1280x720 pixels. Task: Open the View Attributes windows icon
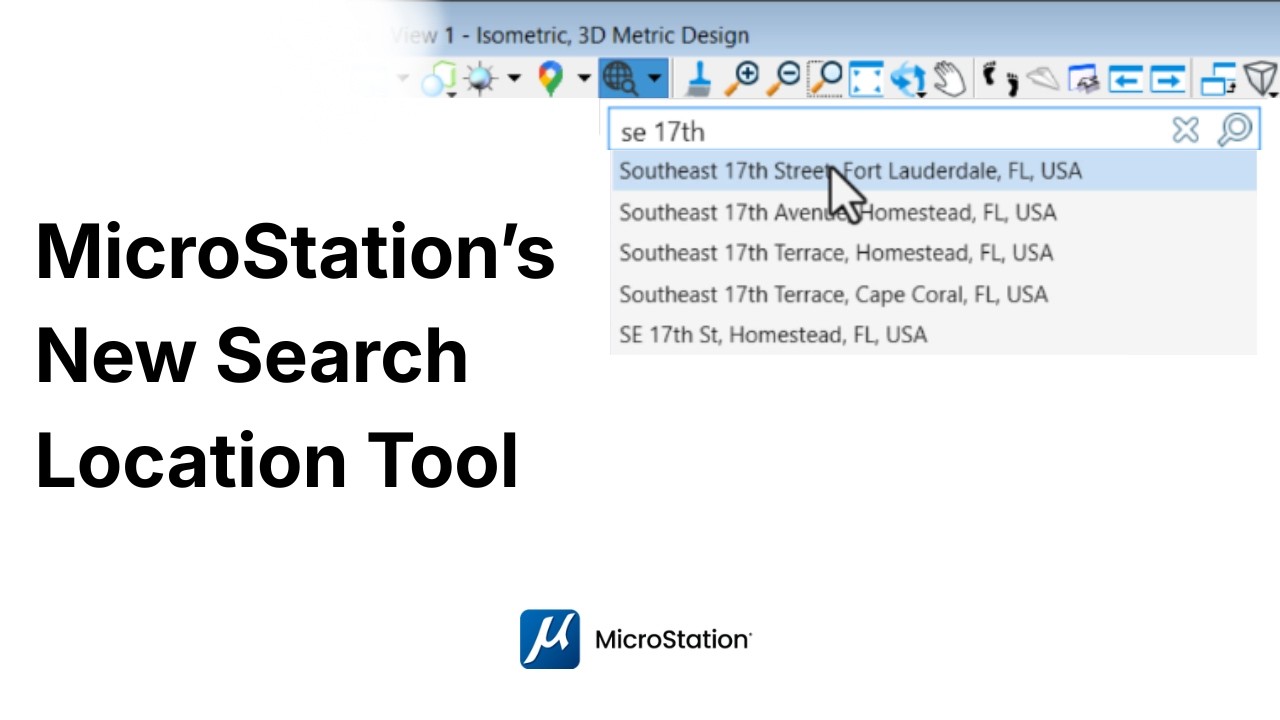click(x=1218, y=79)
